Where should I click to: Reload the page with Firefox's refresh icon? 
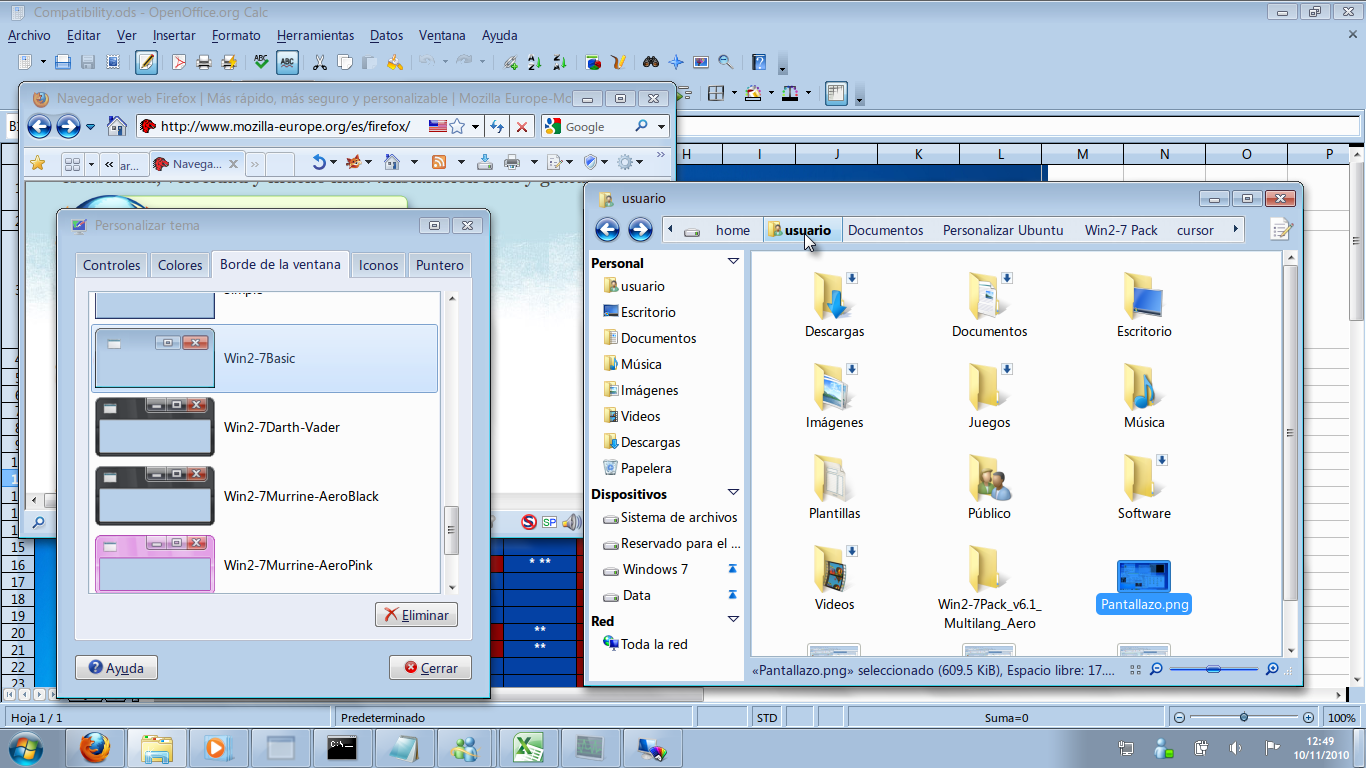tap(497, 127)
